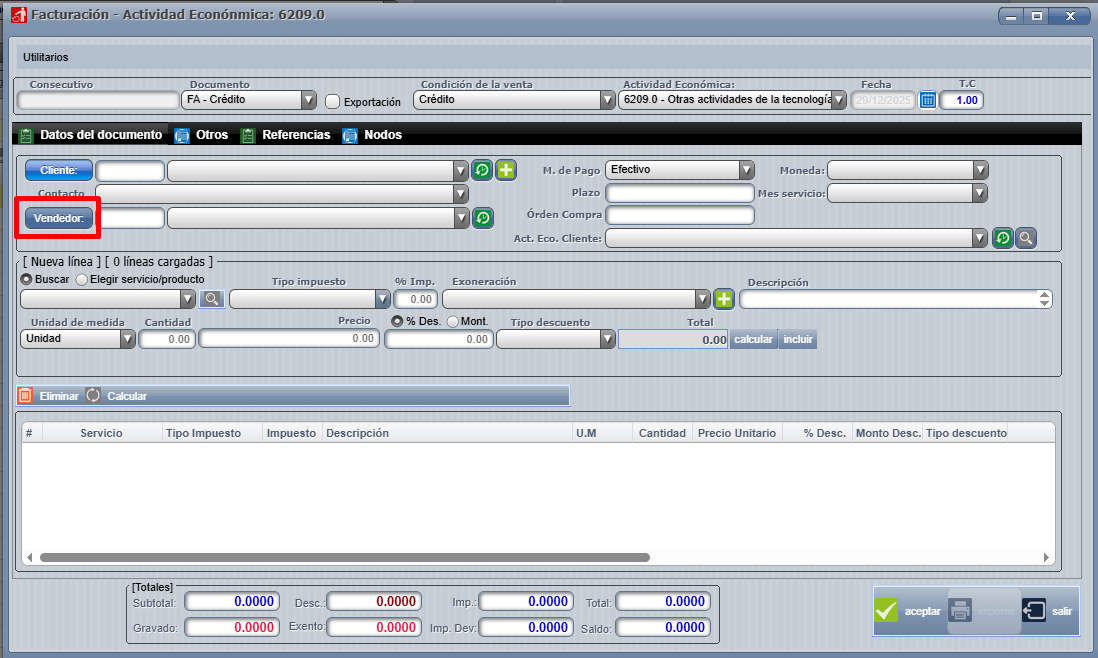This screenshot has height=658, width=1098.
Task: Click the green plus icon beside Exoneración
Action: [x=722, y=298]
